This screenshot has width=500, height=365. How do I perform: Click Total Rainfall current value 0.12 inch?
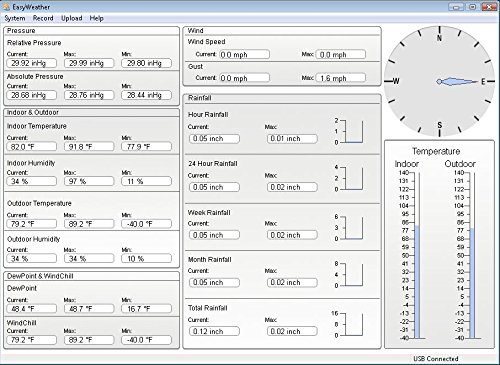[214, 331]
